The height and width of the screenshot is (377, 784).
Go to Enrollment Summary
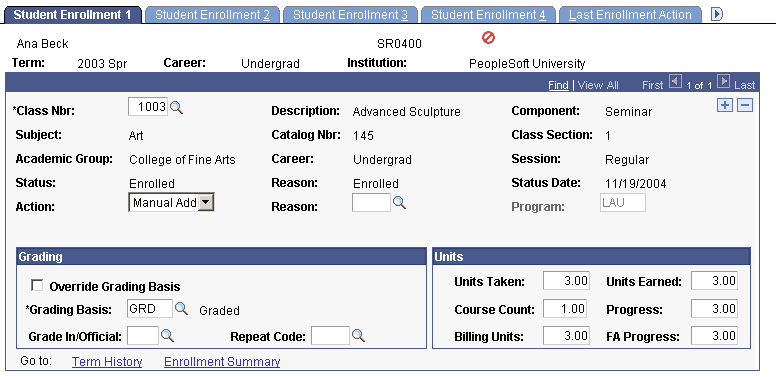click(222, 362)
